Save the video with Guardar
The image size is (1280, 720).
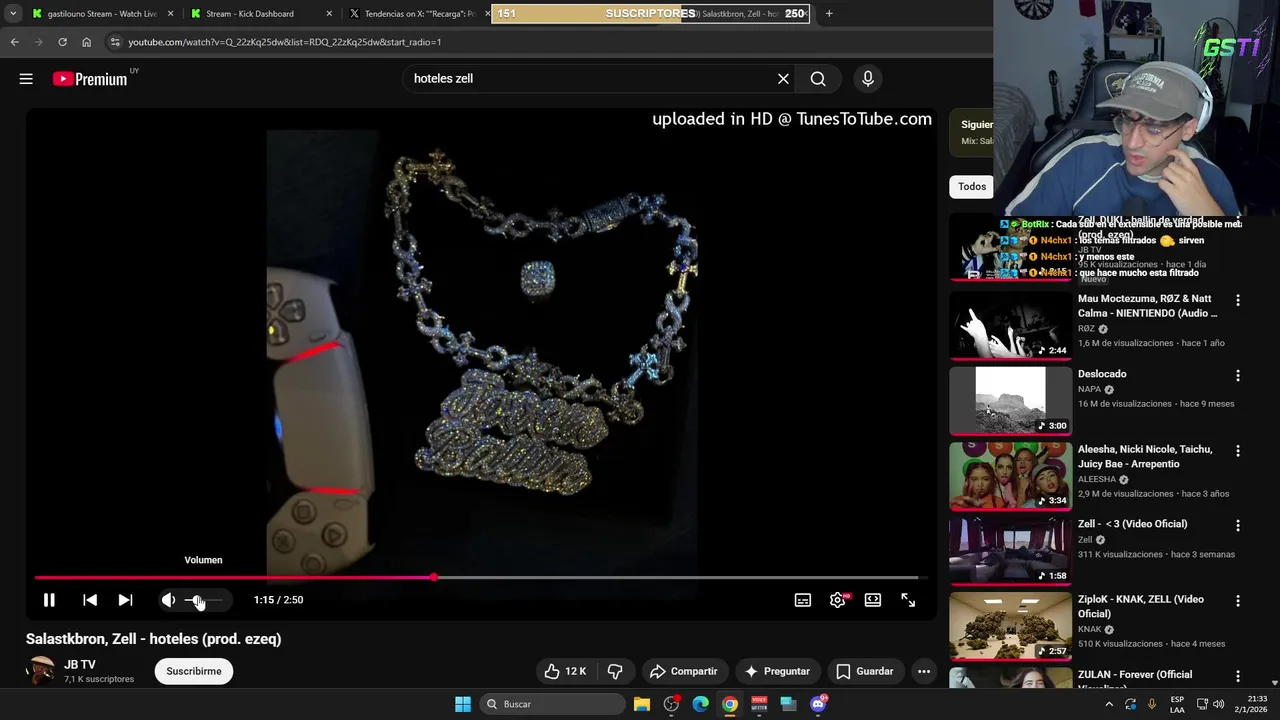pos(864,671)
